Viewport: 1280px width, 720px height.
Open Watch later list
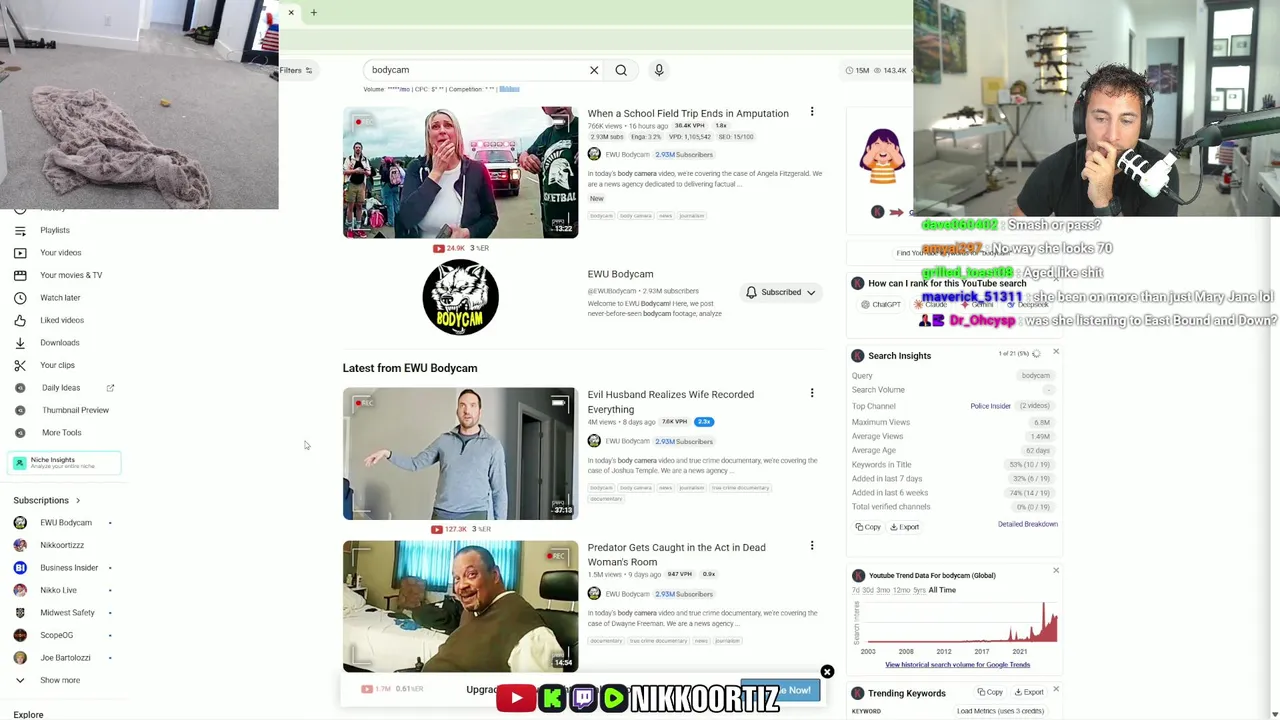click(x=60, y=298)
